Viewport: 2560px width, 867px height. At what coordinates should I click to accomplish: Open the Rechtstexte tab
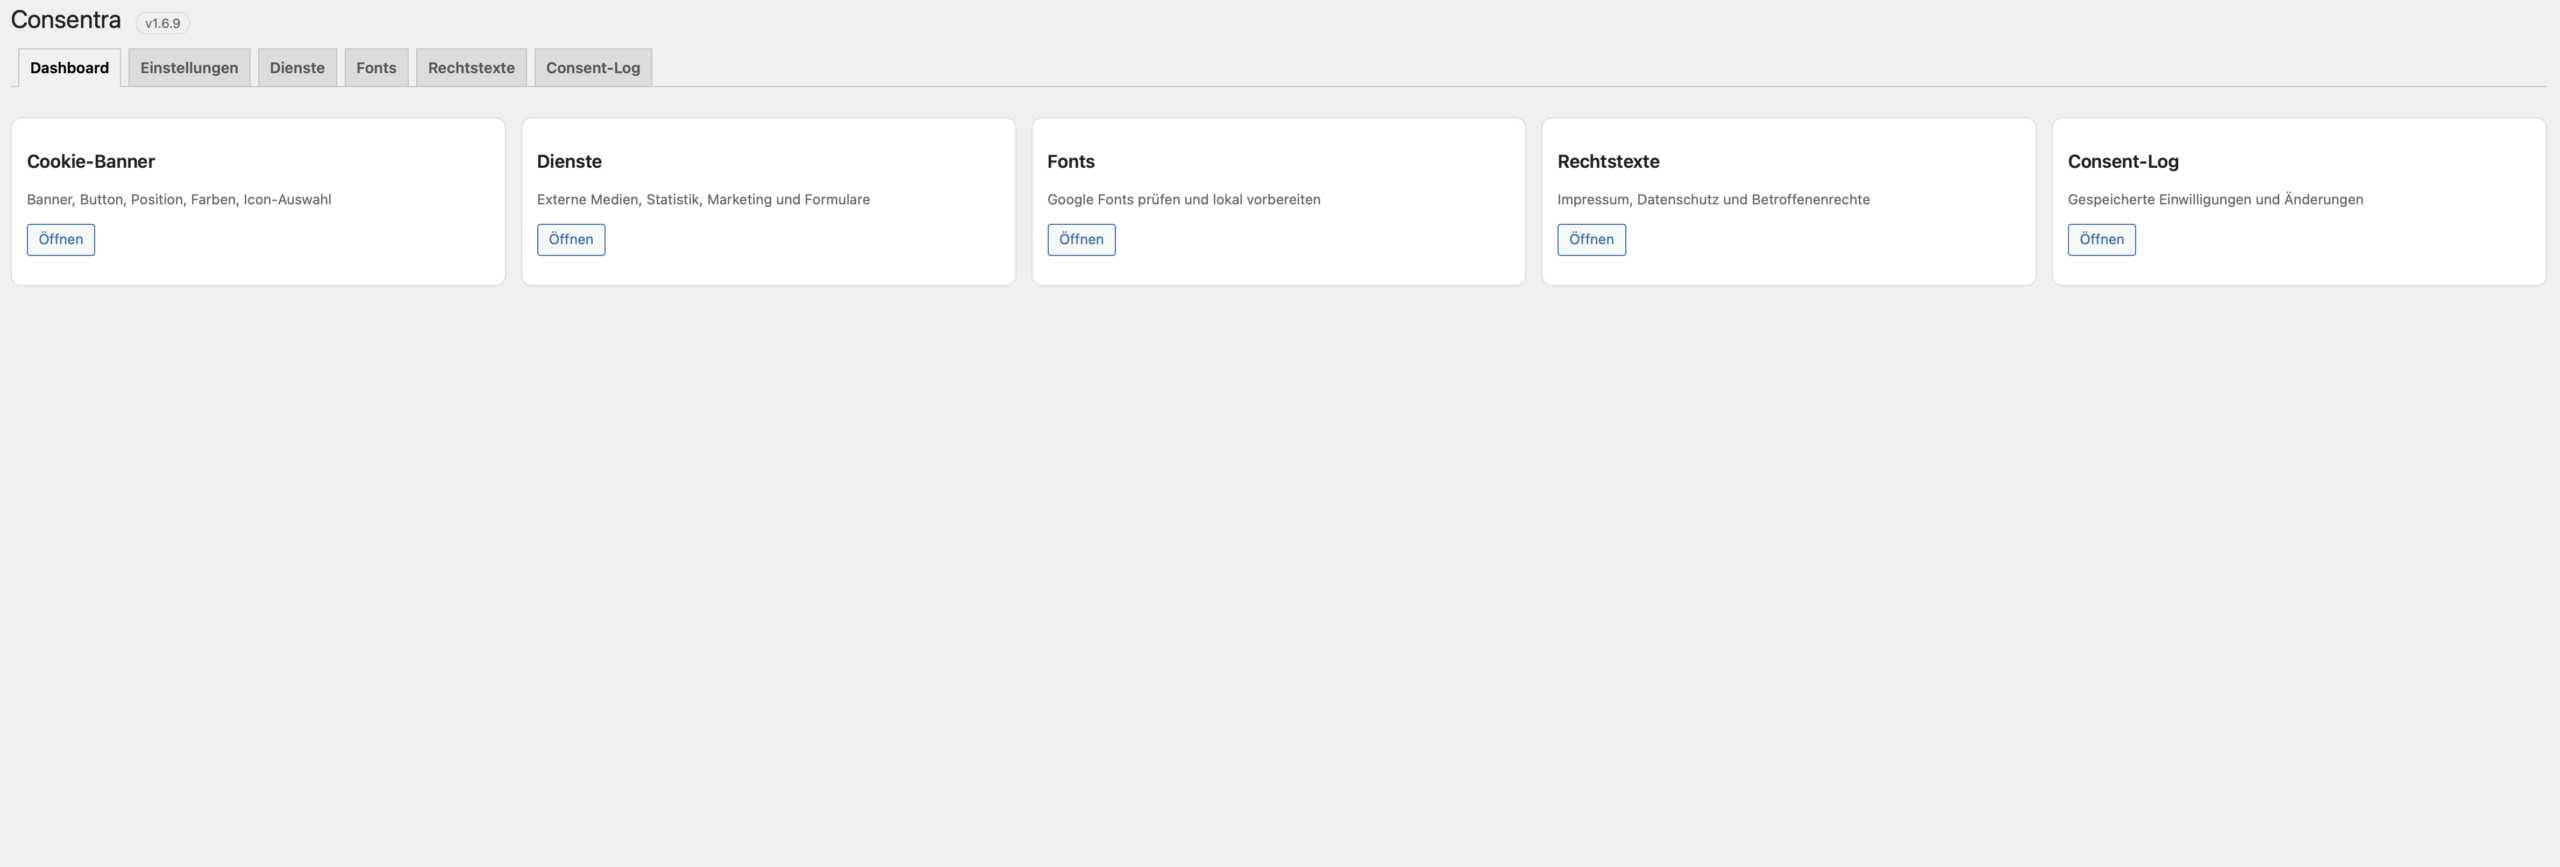click(471, 68)
